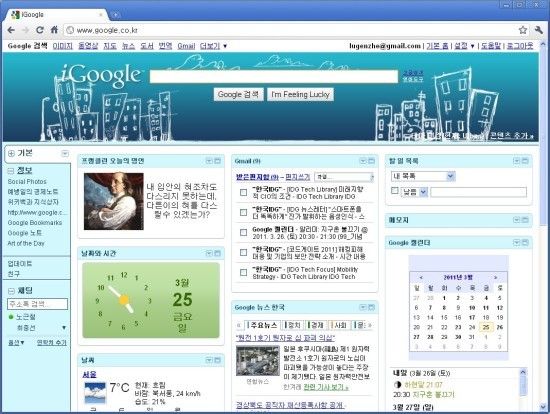Open Social Photos sidebar link
Screen dimensions: 550x414
coord(27,181)
